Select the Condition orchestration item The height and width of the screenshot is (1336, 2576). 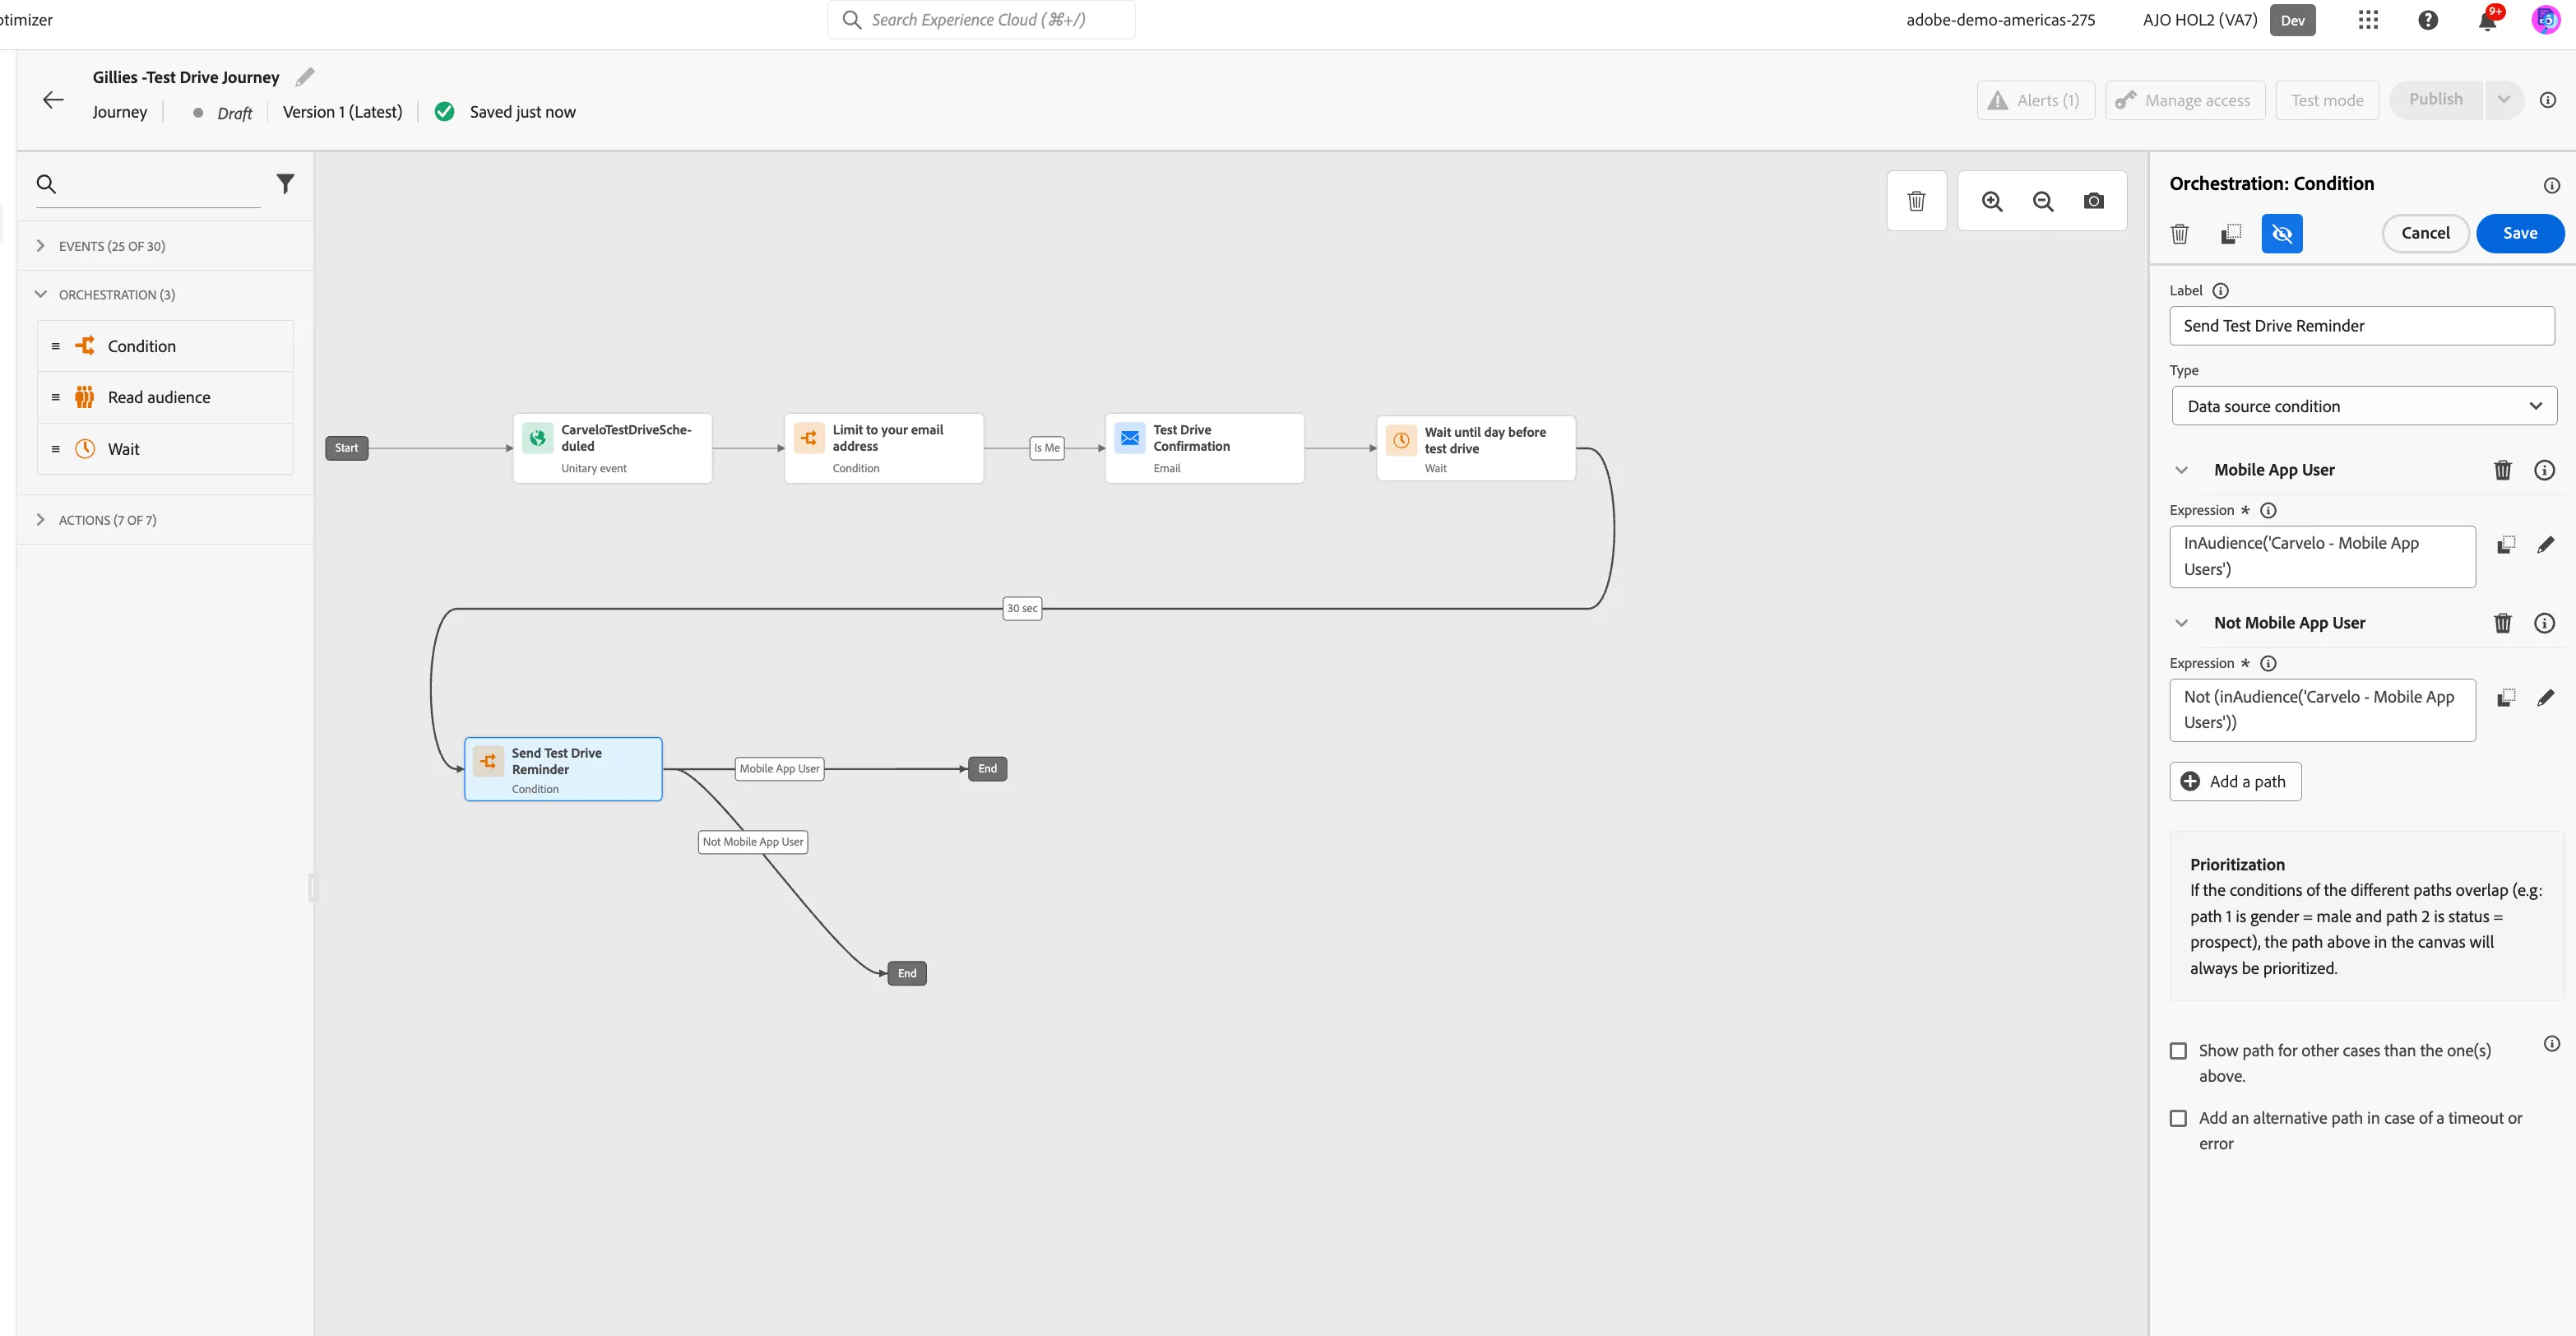click(165, 346)
